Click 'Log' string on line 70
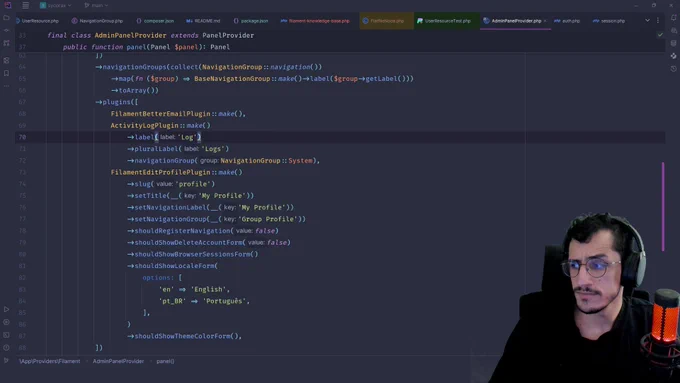The image size is (680, 383). 187,137
